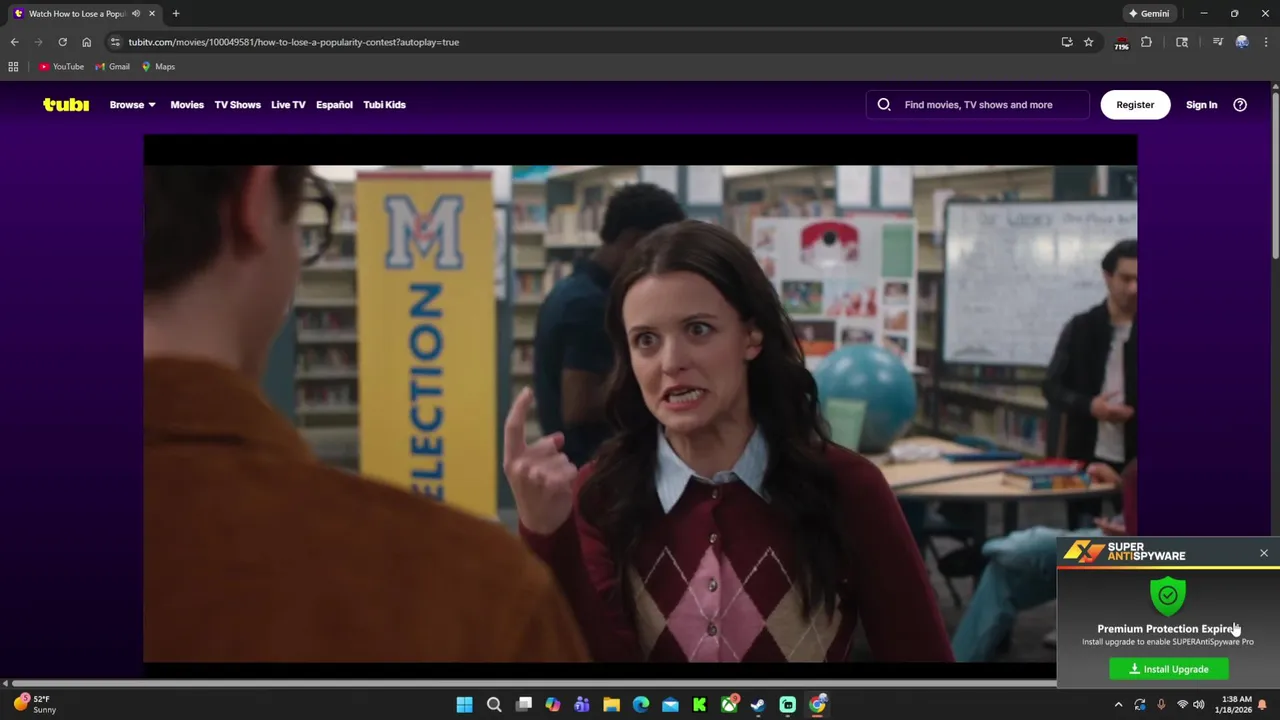This screenshot has height=720, width=1280.
Task: Open the extension icon showing 71%
Action: (1122, 43)
